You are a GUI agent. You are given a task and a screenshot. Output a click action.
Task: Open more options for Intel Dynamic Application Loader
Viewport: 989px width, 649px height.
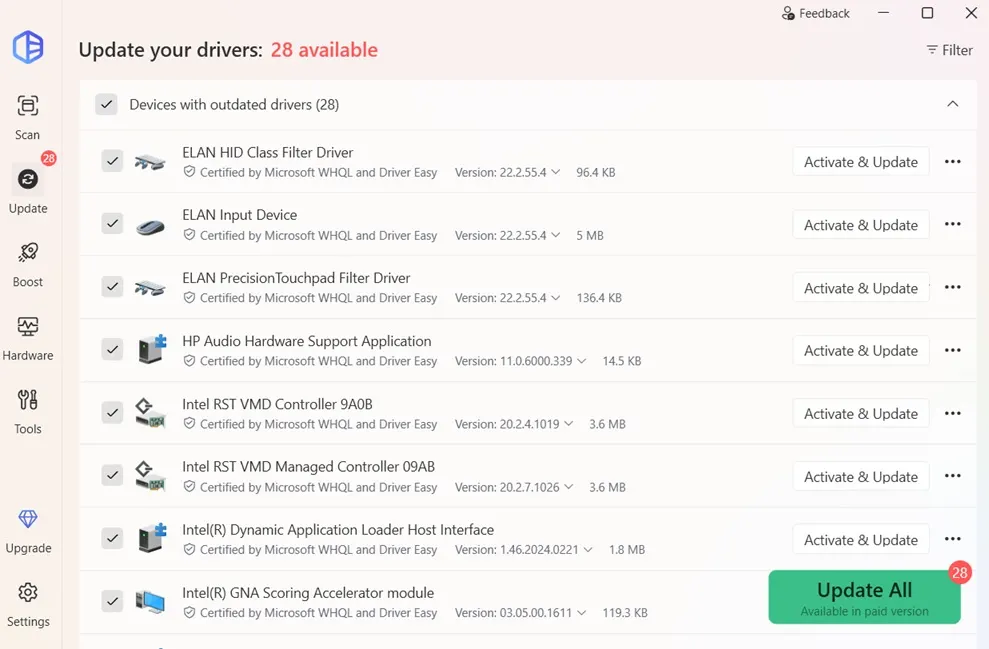pos(952,539)
